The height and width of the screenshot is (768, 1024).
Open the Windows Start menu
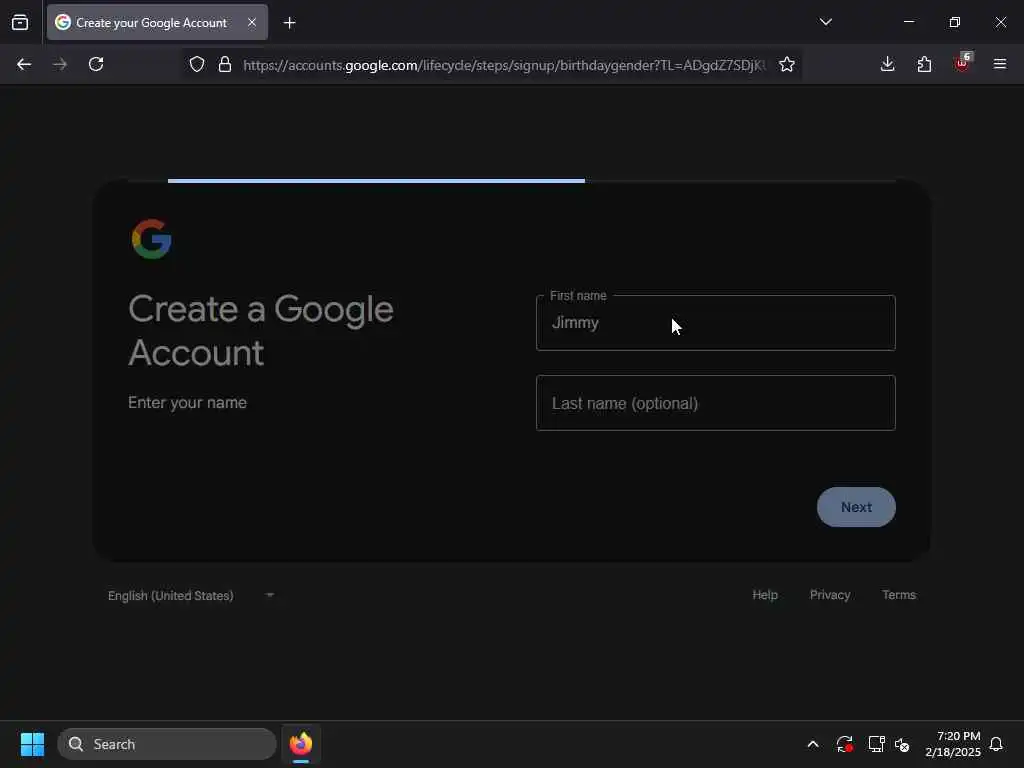click(32, 744)
